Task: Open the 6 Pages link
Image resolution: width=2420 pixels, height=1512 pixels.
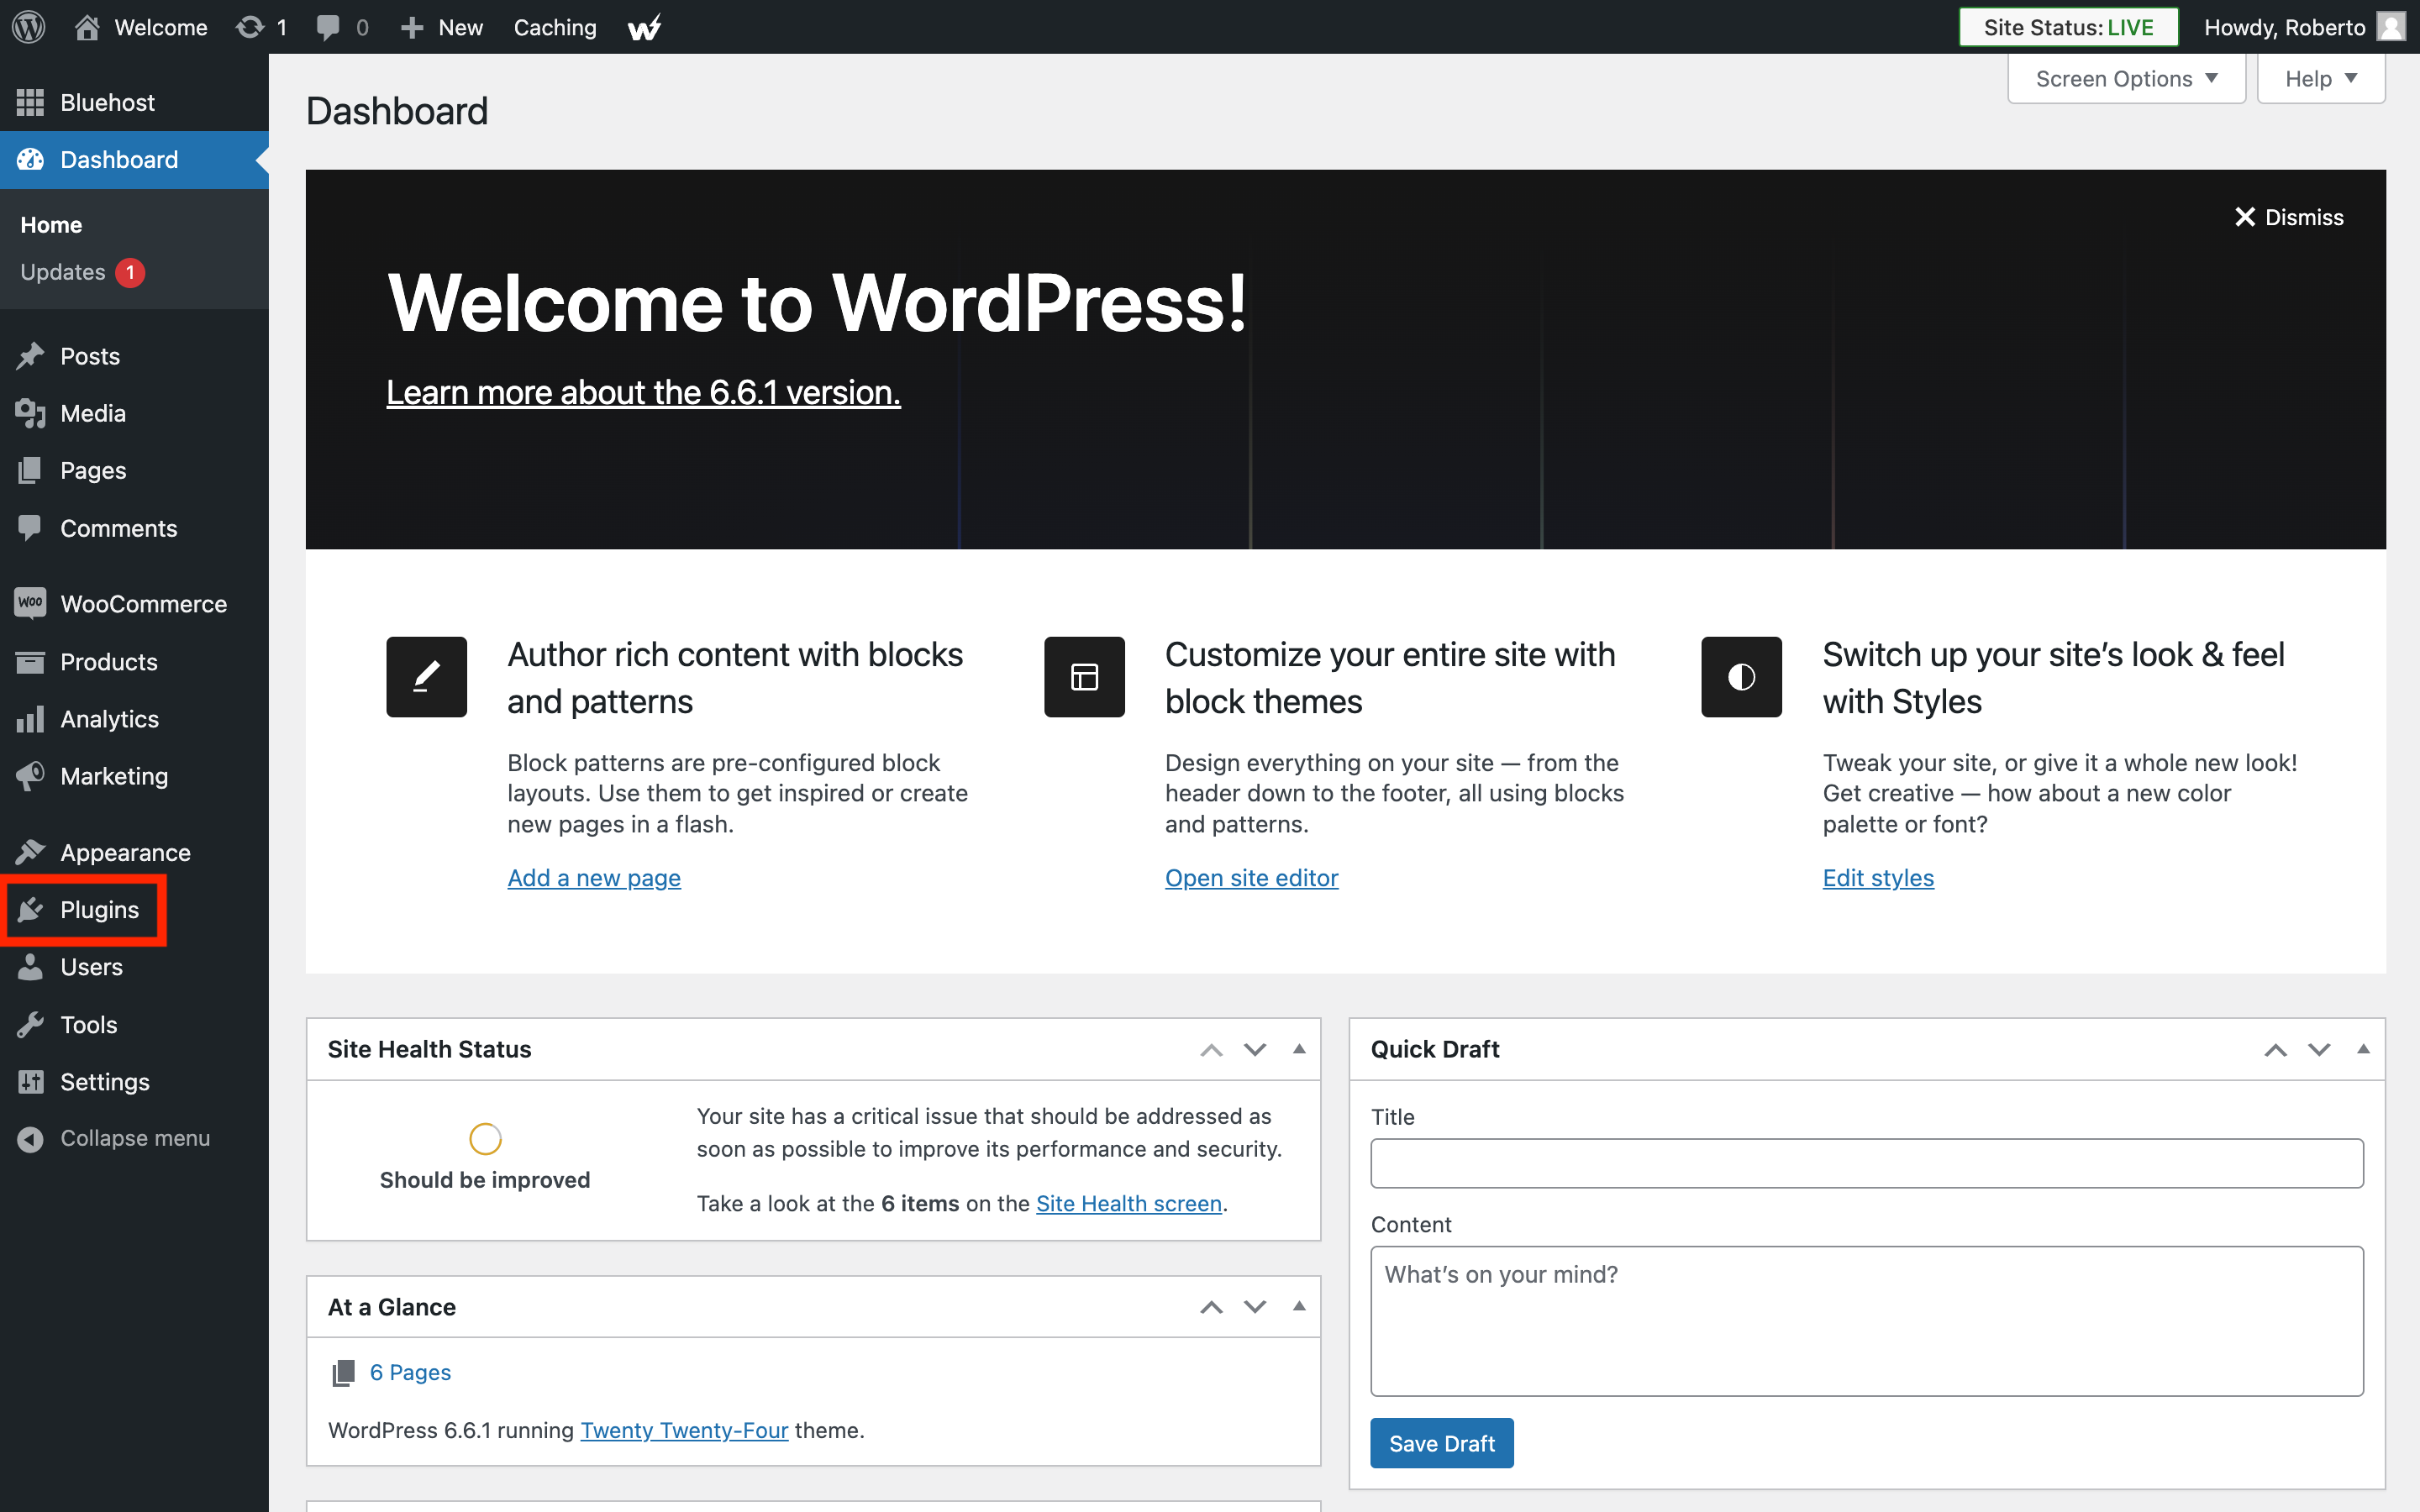Action: [410, 1373]
